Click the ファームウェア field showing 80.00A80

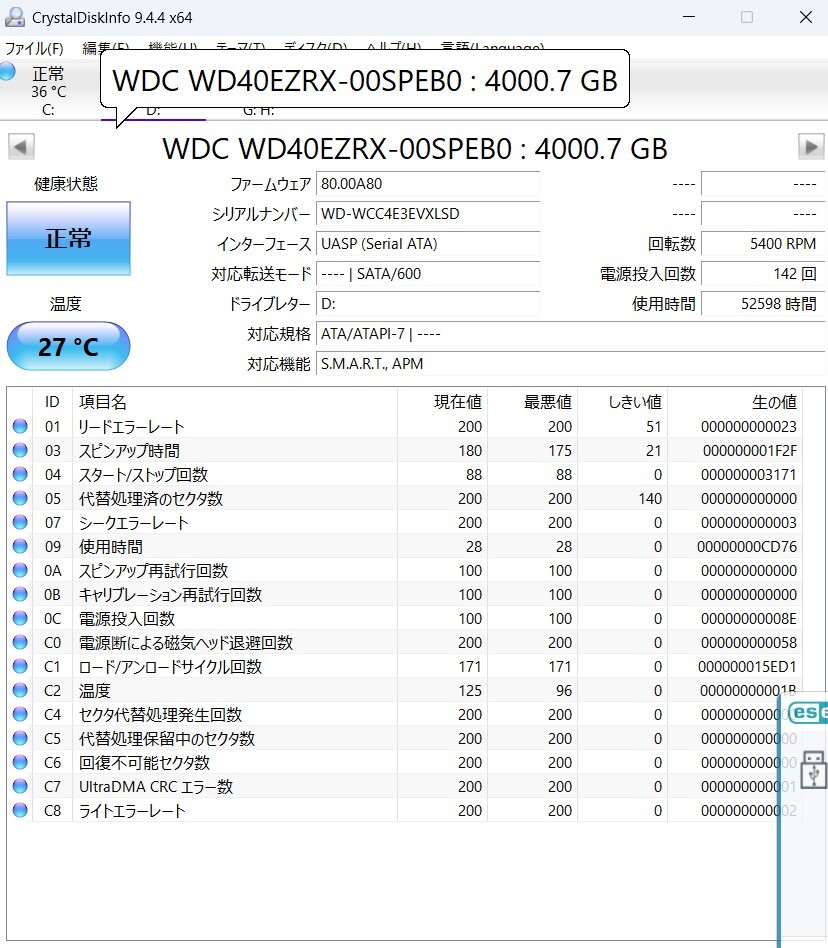click(x=428, y=184)
